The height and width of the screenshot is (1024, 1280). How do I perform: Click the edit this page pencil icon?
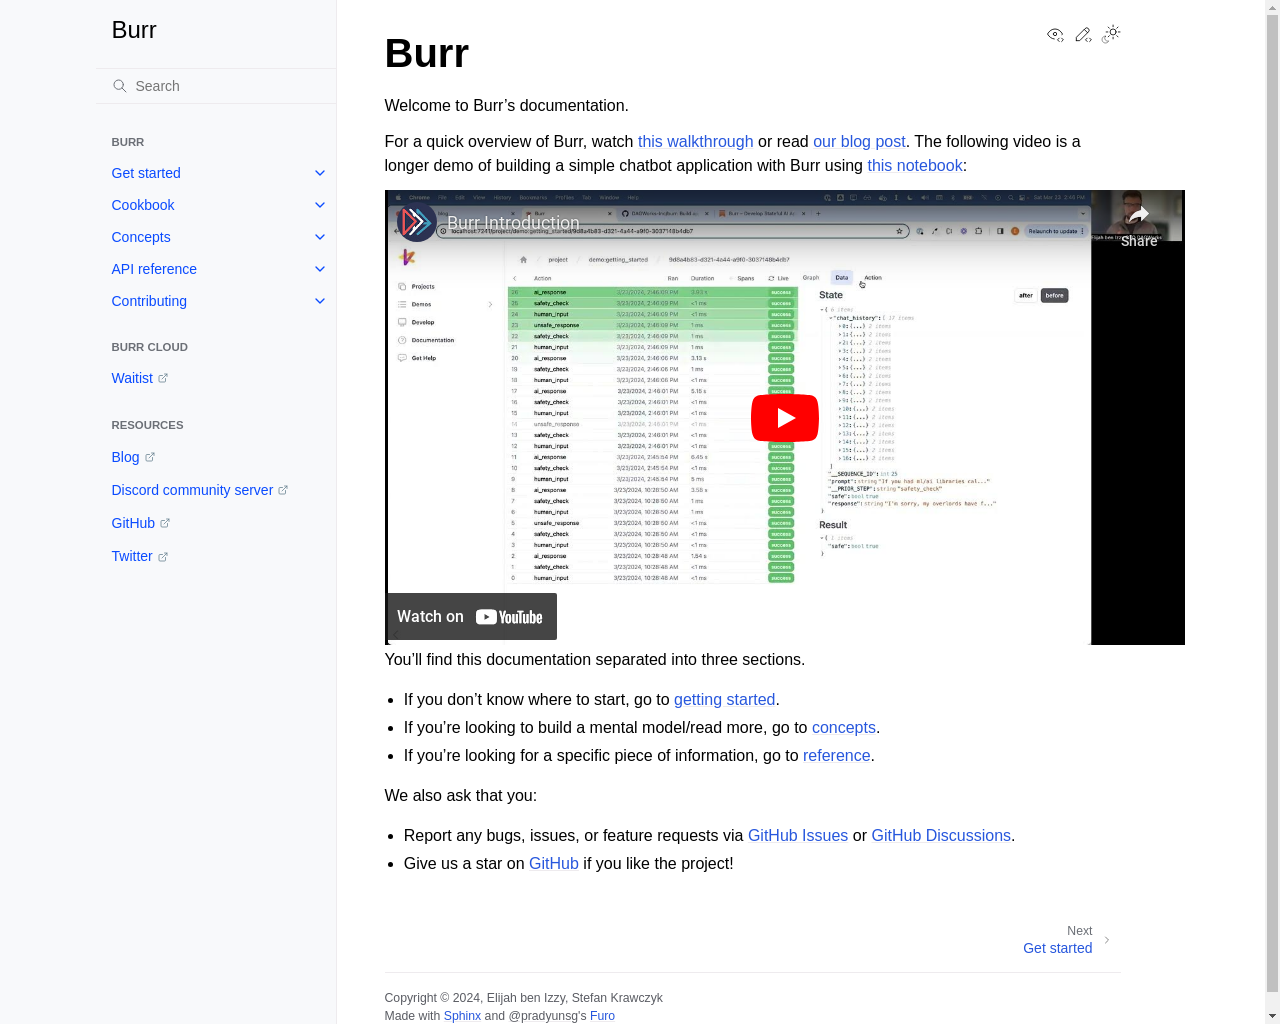(x=1083, y=35)
